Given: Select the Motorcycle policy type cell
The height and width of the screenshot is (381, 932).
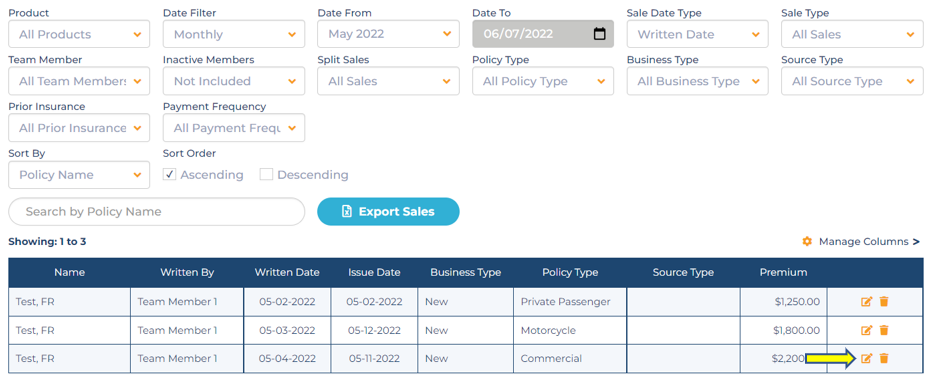Looking at the screenshot, I should pyautogui.click(x=570, y=330).
